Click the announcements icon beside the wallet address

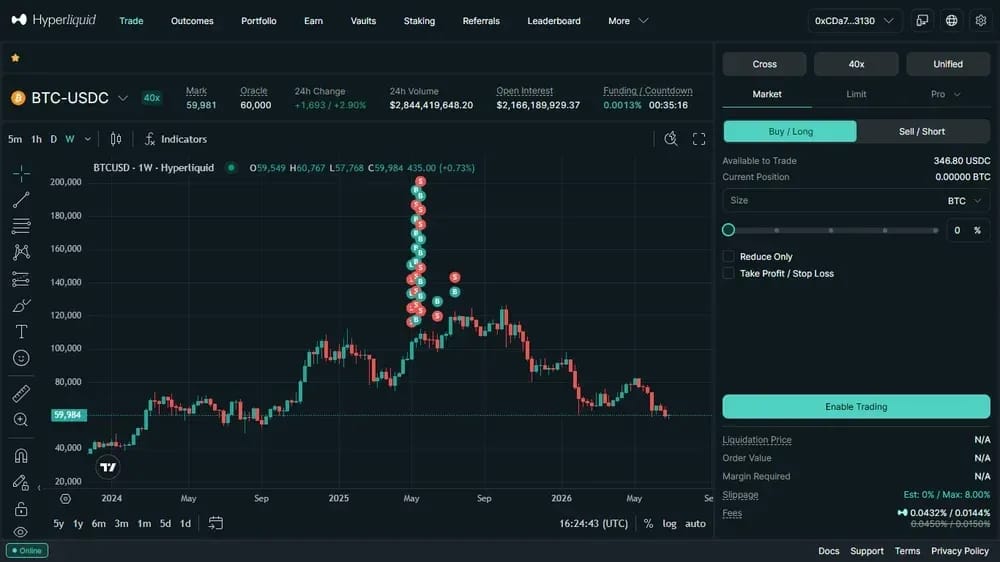922,20
